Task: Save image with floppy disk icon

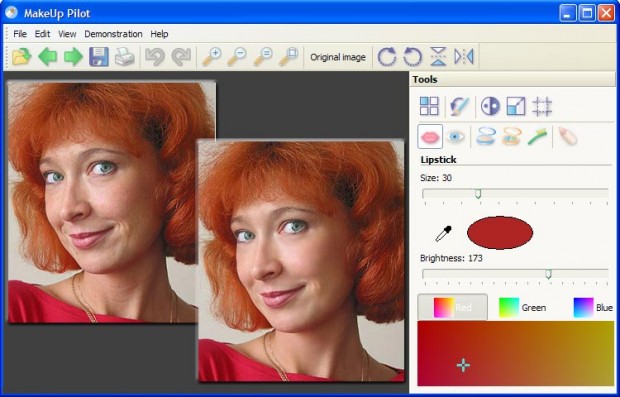Action: point(99,57)
